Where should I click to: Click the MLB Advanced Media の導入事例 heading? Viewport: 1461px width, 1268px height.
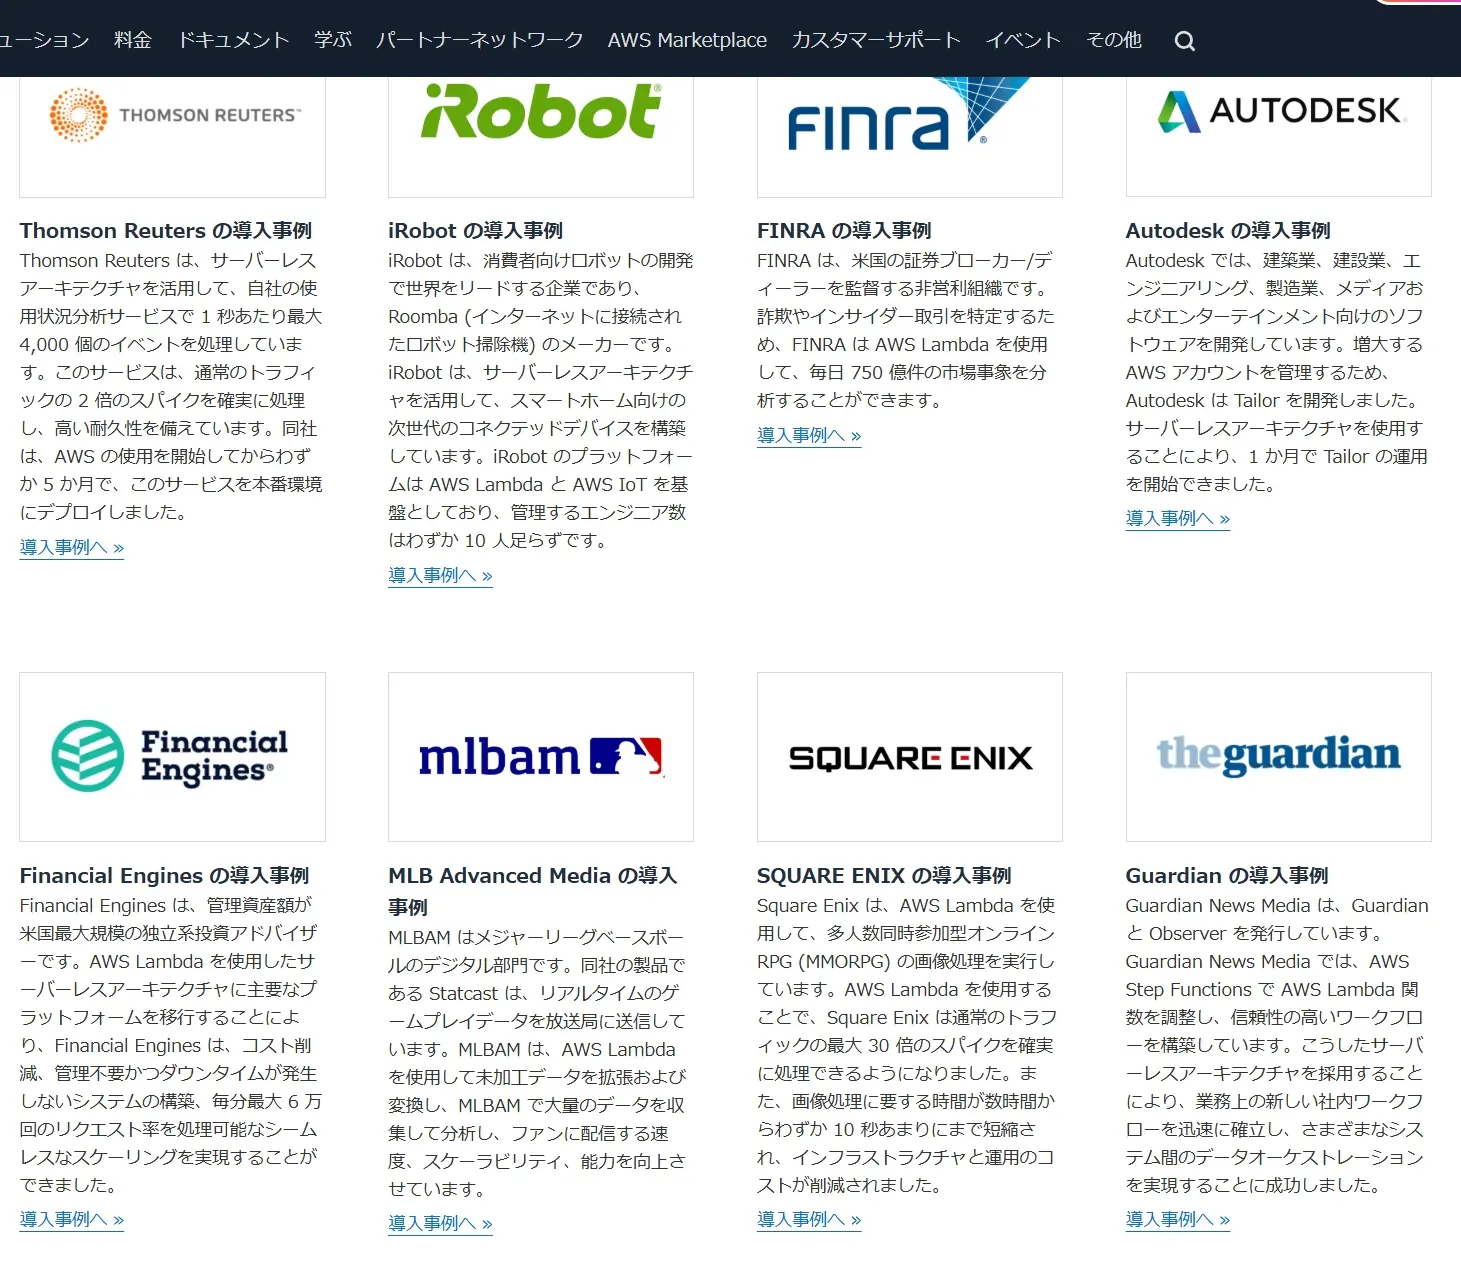pos(533,891)
